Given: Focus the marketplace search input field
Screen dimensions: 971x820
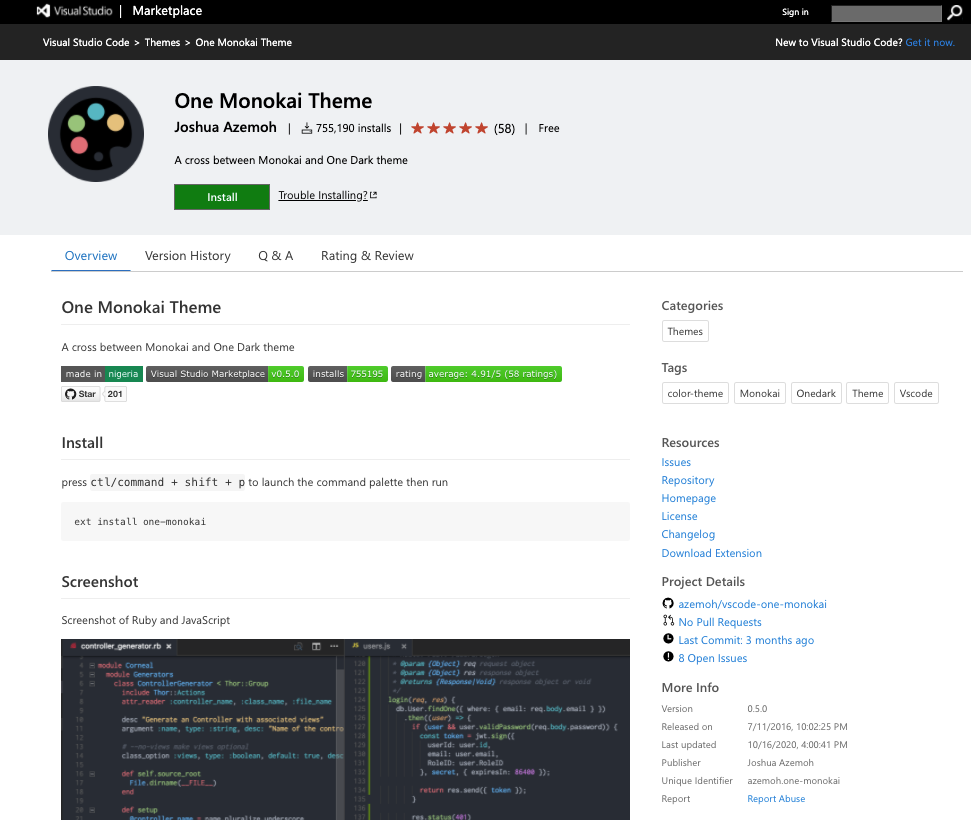Looking at the screenshot, I should [x=886, y=13].
